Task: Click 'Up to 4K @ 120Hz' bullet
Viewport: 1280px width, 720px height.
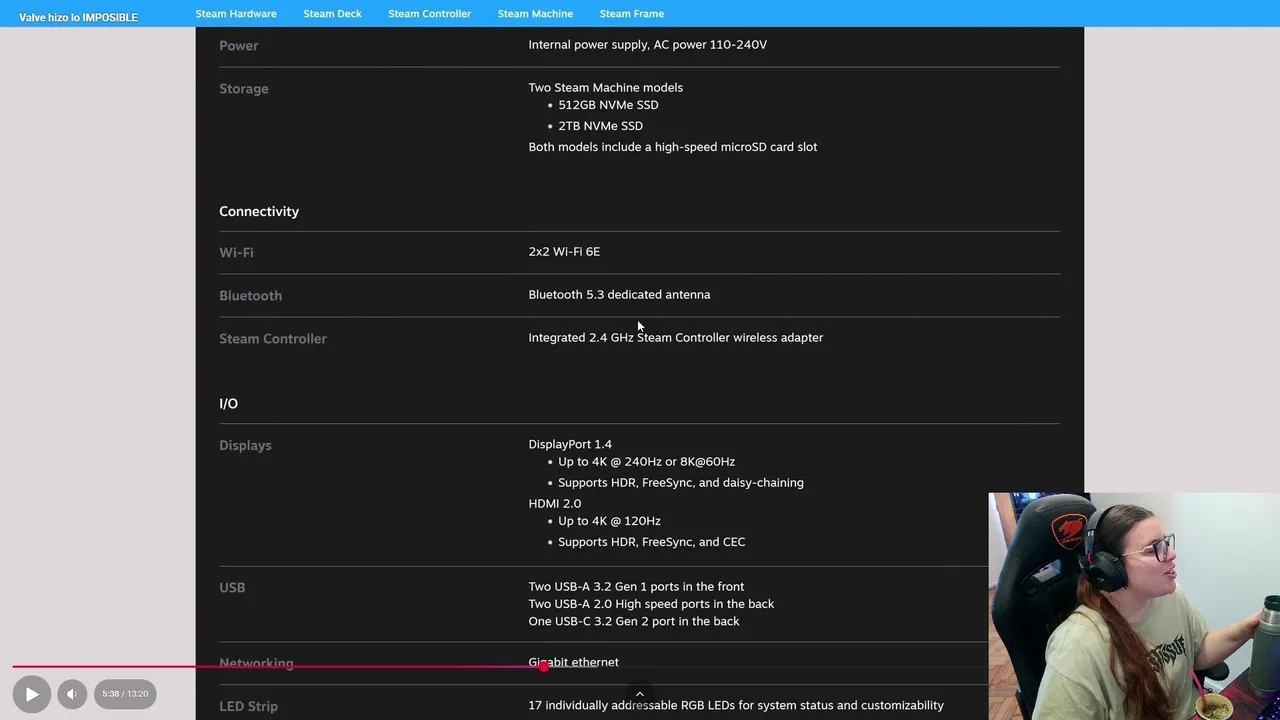Action: pos(609,521)
